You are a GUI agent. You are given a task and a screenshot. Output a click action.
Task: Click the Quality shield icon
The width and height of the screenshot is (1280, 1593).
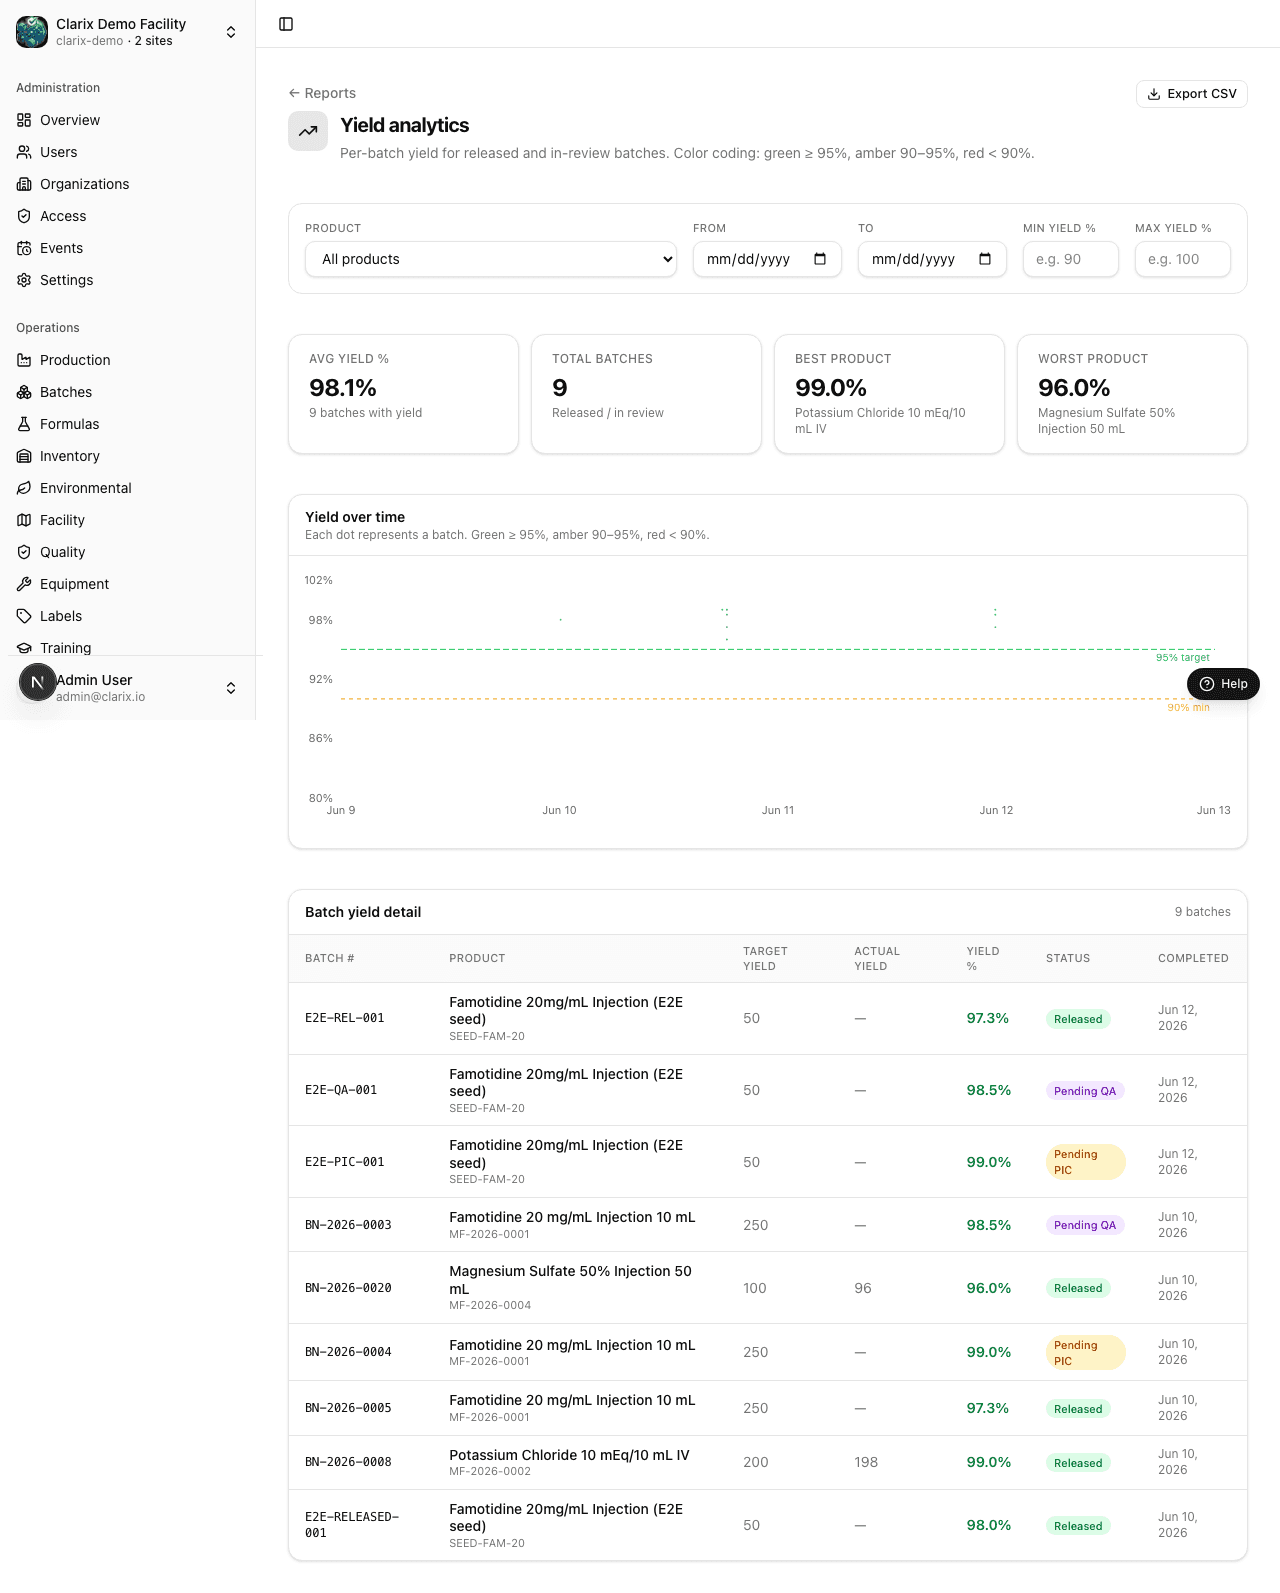(24, 552)
